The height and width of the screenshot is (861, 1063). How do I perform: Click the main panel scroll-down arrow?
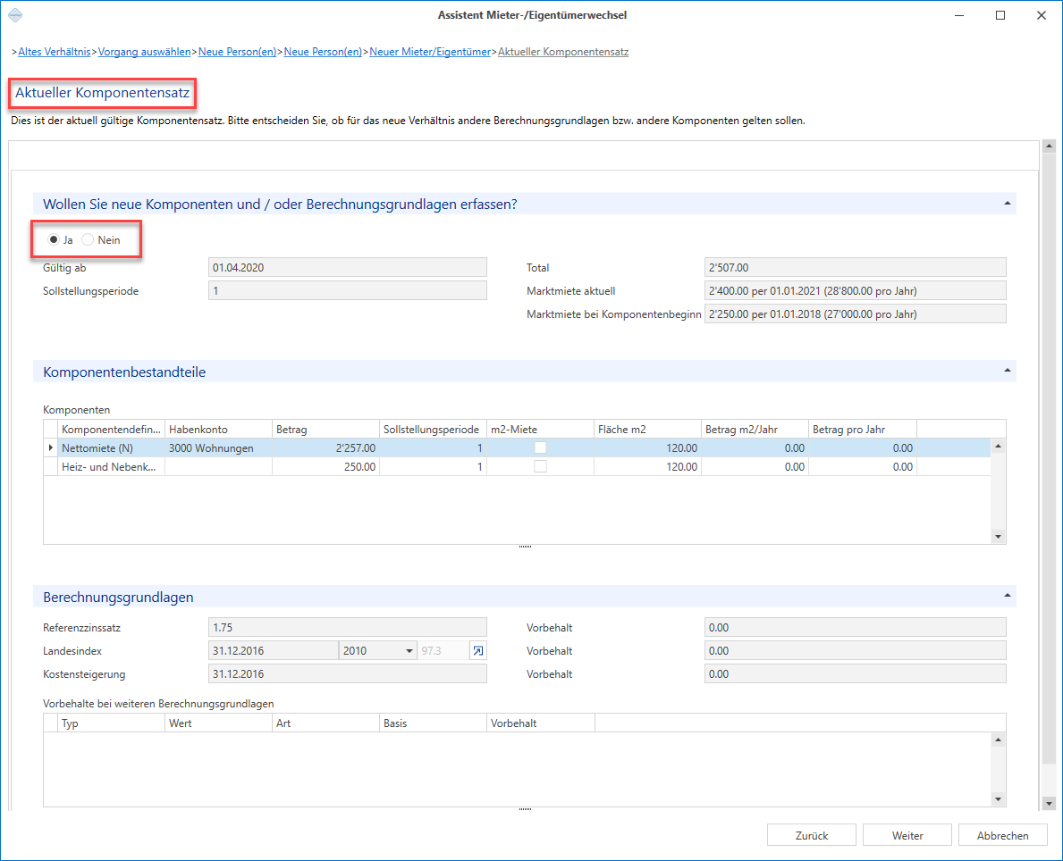pos(1049,803)
